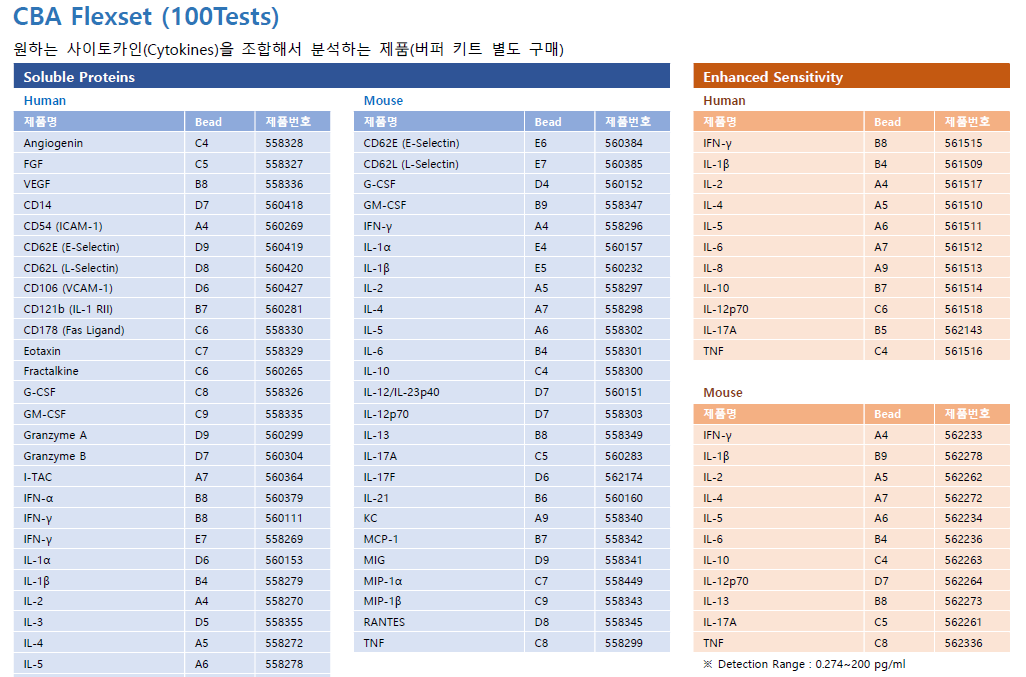Viewport: 1026px width, 677px height.
Task: Select the MCP-1 product name
Action: [381, 539]
